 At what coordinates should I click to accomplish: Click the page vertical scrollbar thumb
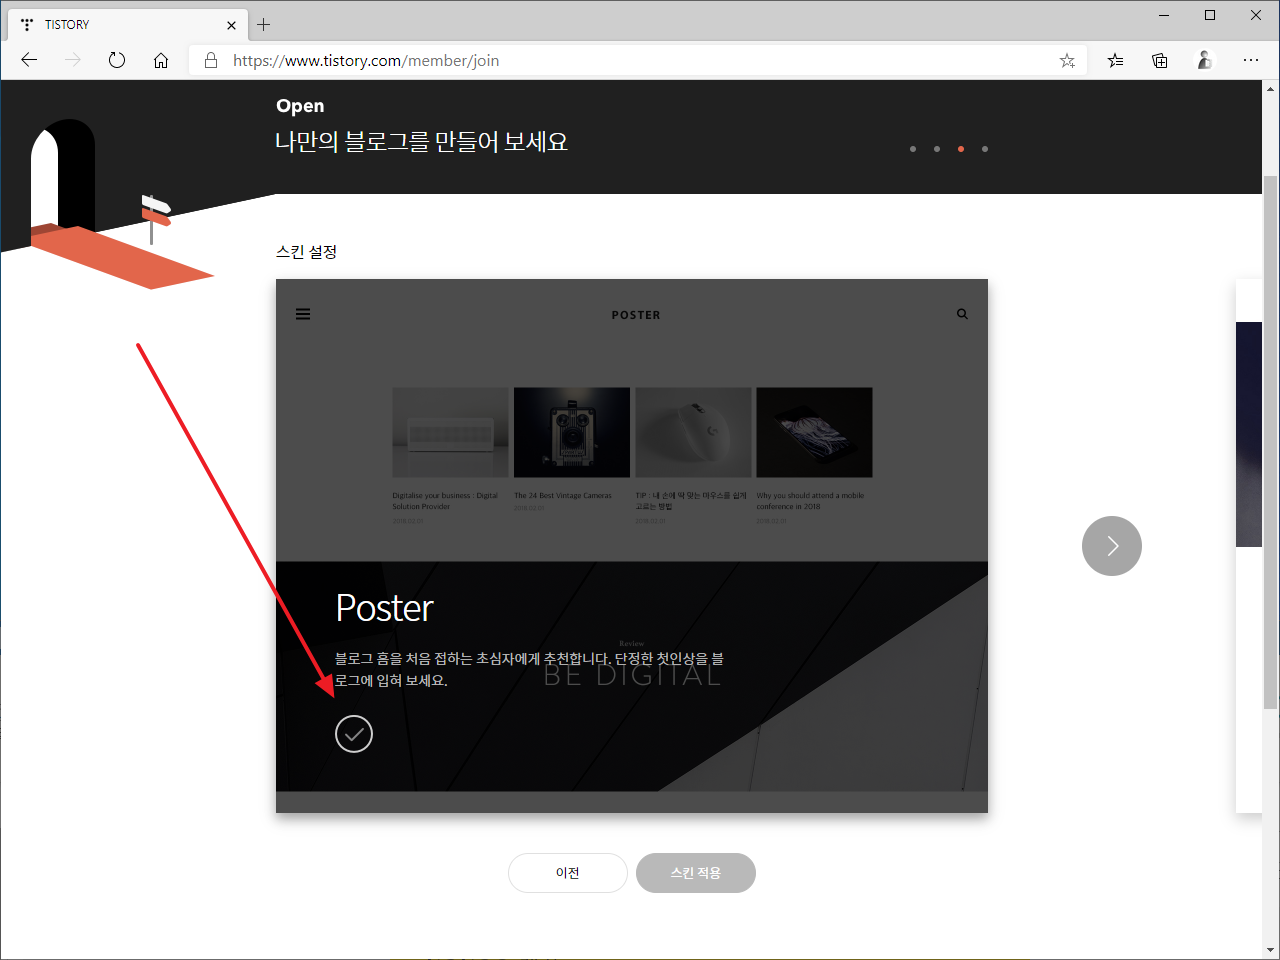coord(1270,442)
